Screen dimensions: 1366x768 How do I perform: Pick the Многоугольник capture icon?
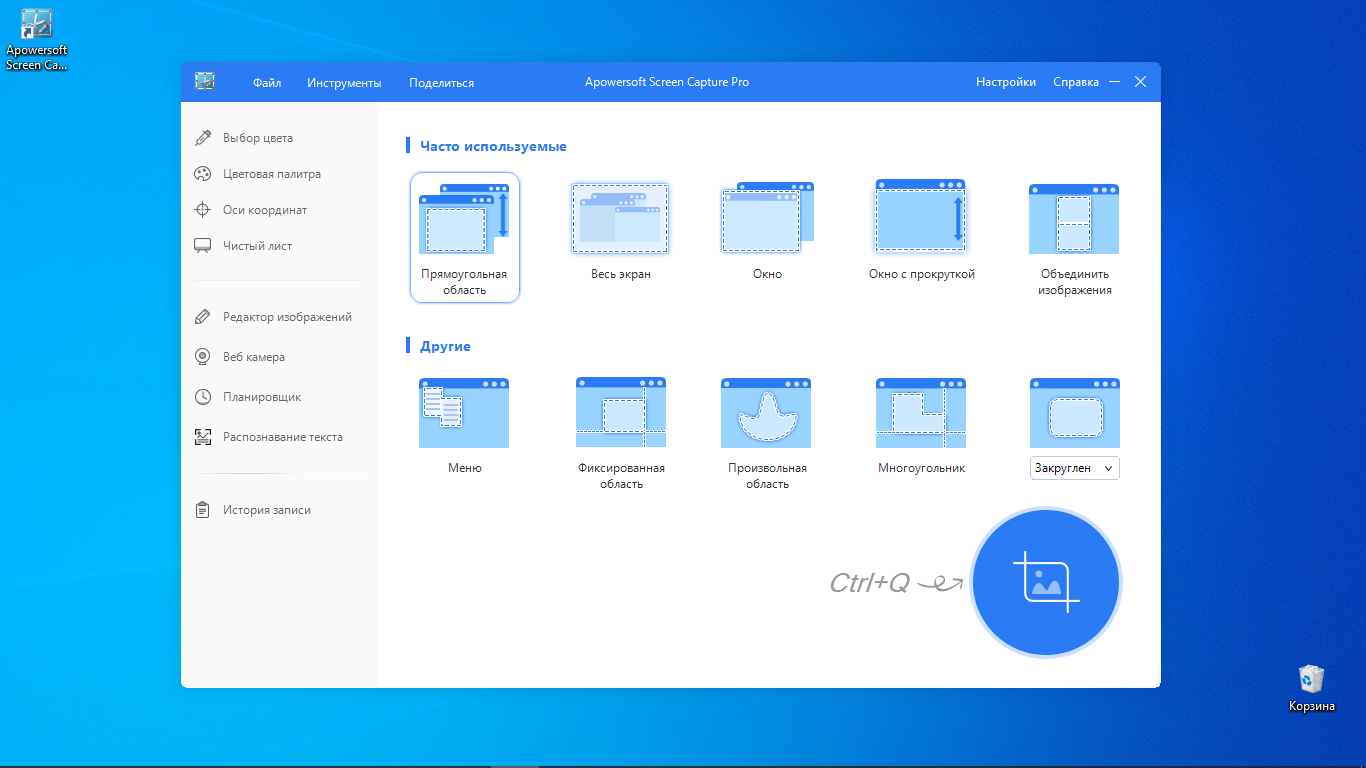tap(921, 413)
